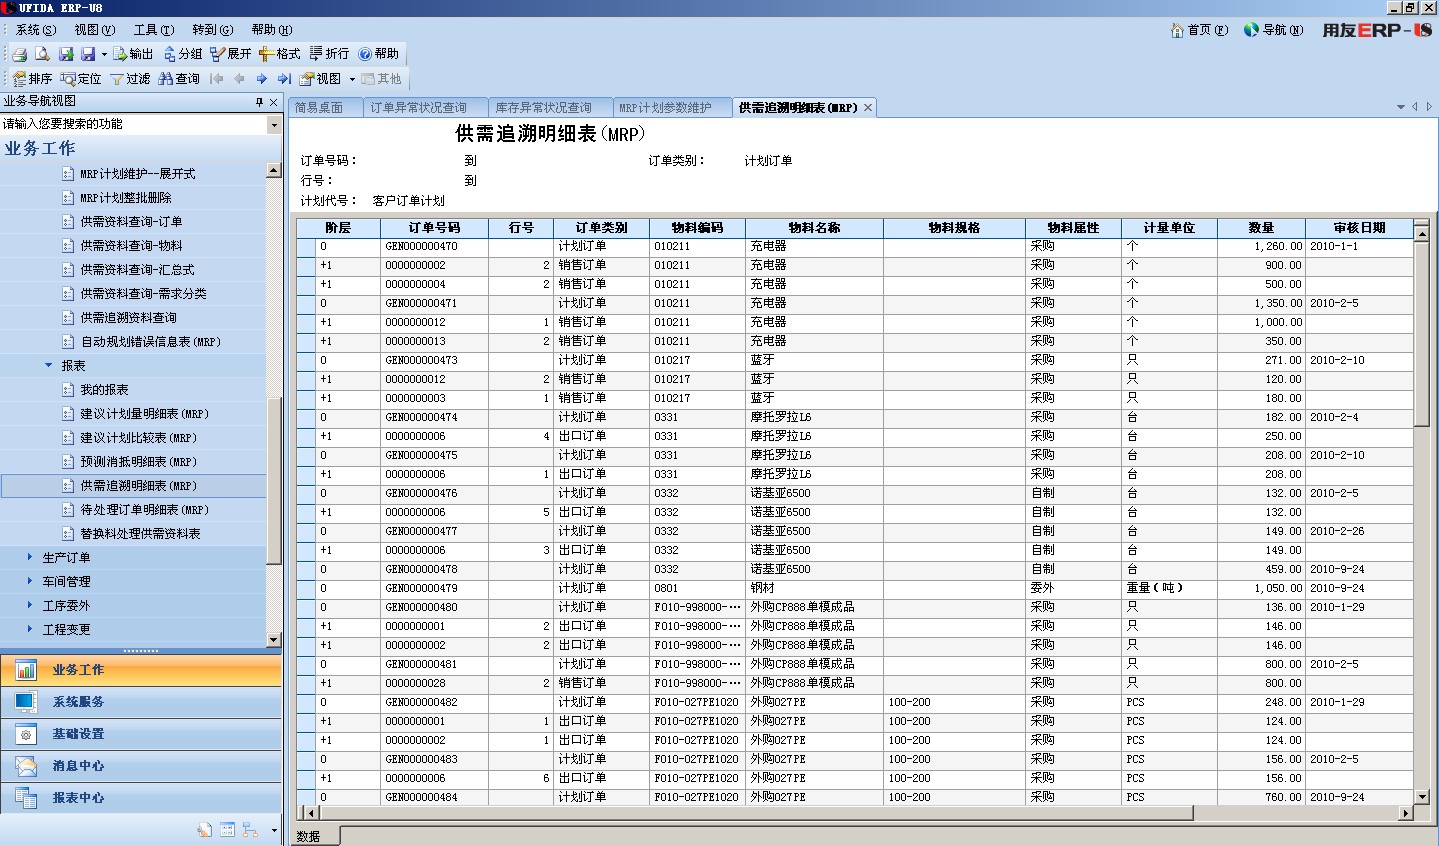Viewport: 1439px width, 846px height.
Task: Pin the 业务导航视图 panel
Action: coord(259,102)
